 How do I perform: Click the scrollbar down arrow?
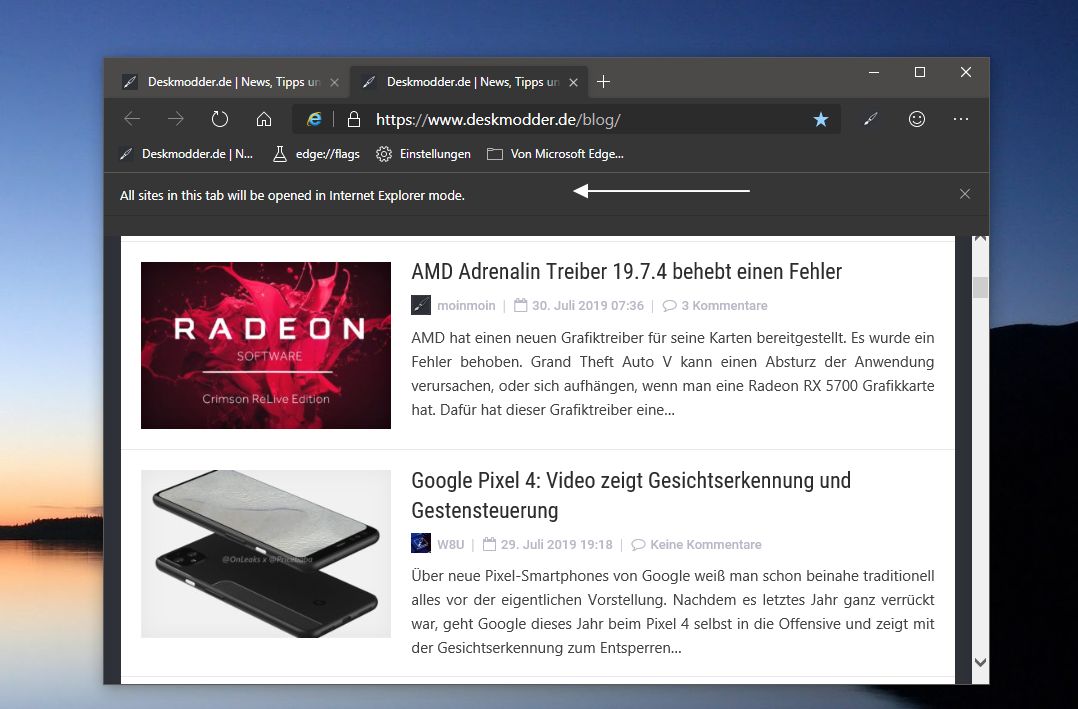pos(980,662)
